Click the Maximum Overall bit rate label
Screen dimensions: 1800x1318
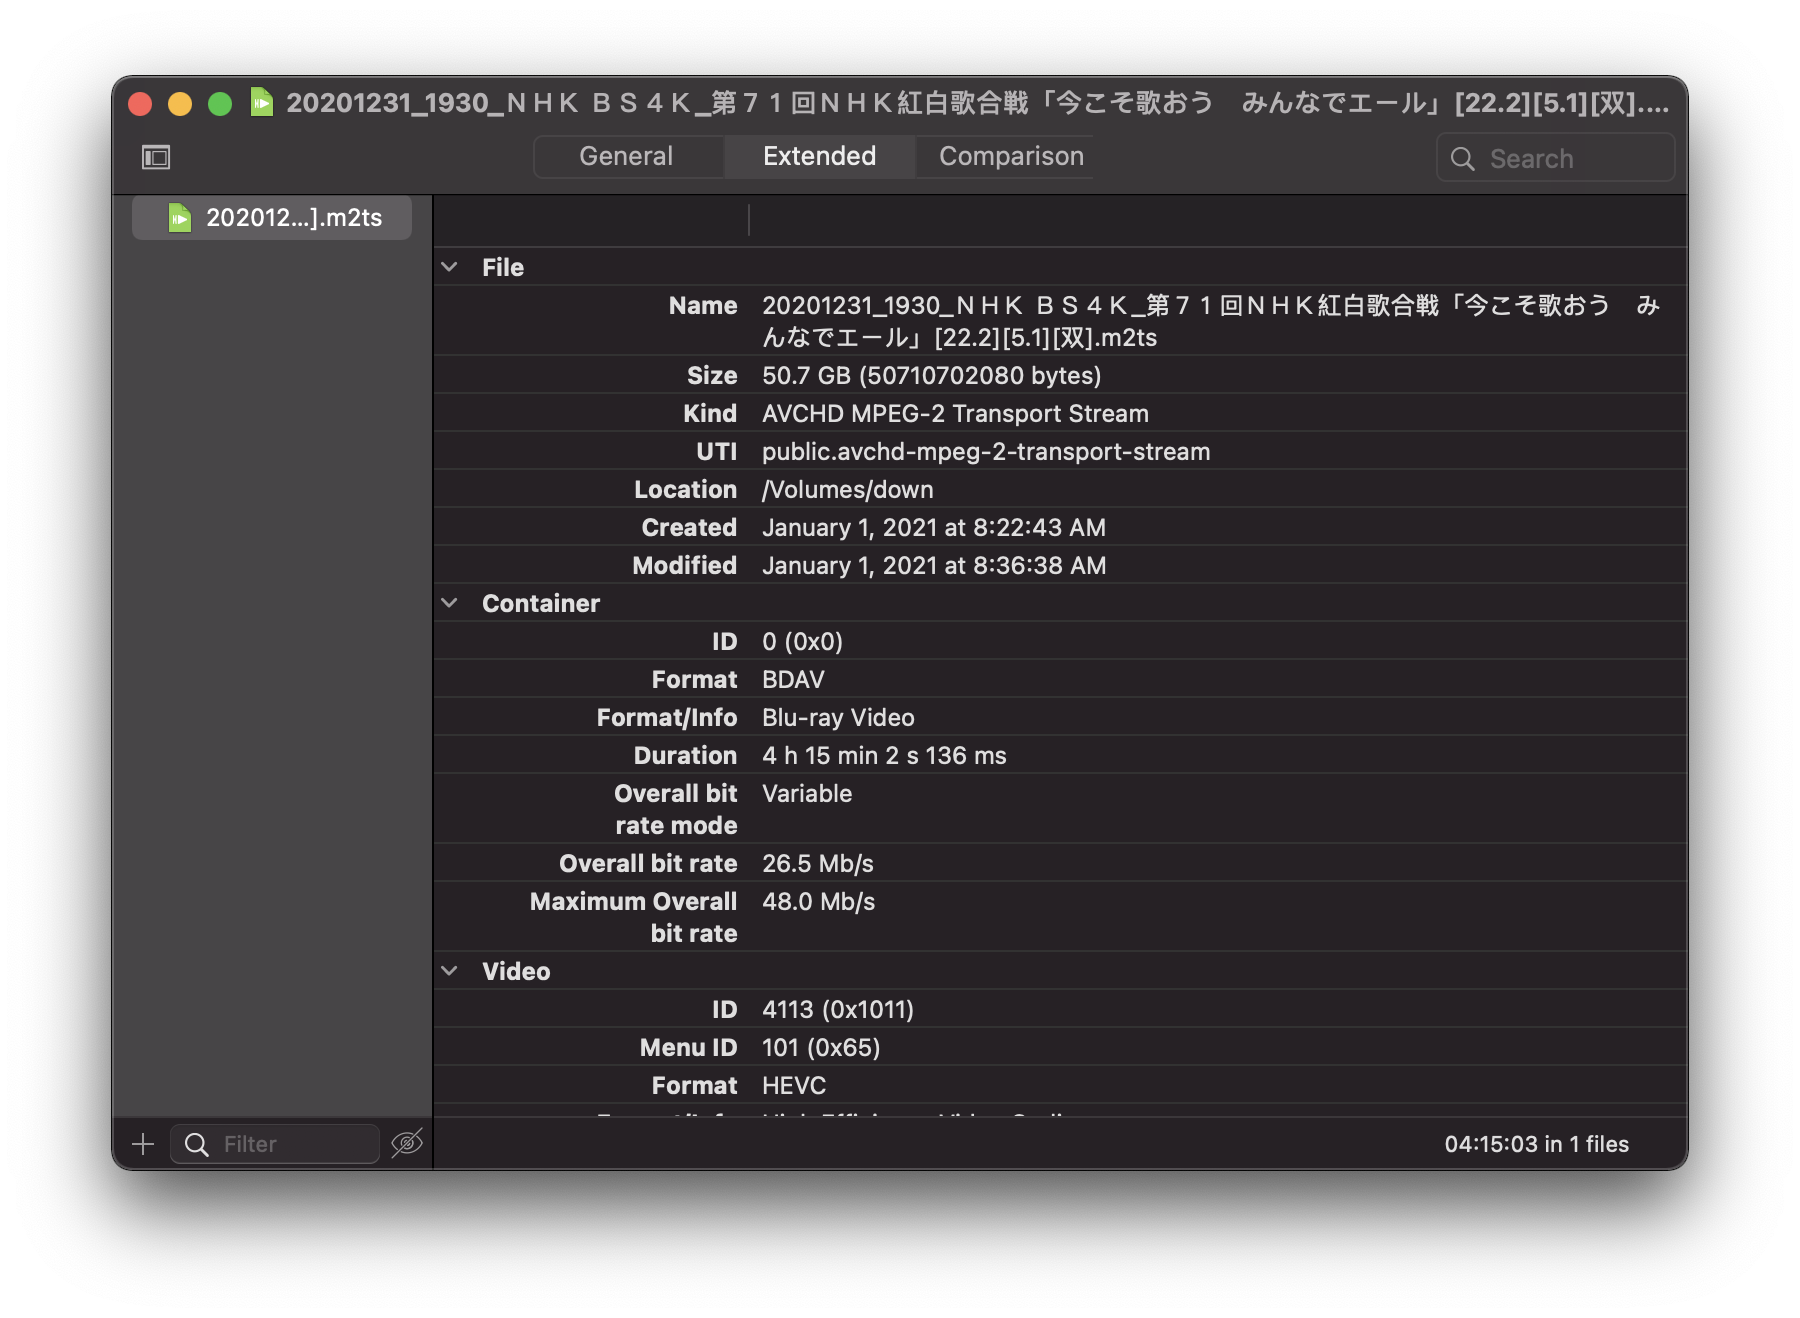[x=634, y=918]
